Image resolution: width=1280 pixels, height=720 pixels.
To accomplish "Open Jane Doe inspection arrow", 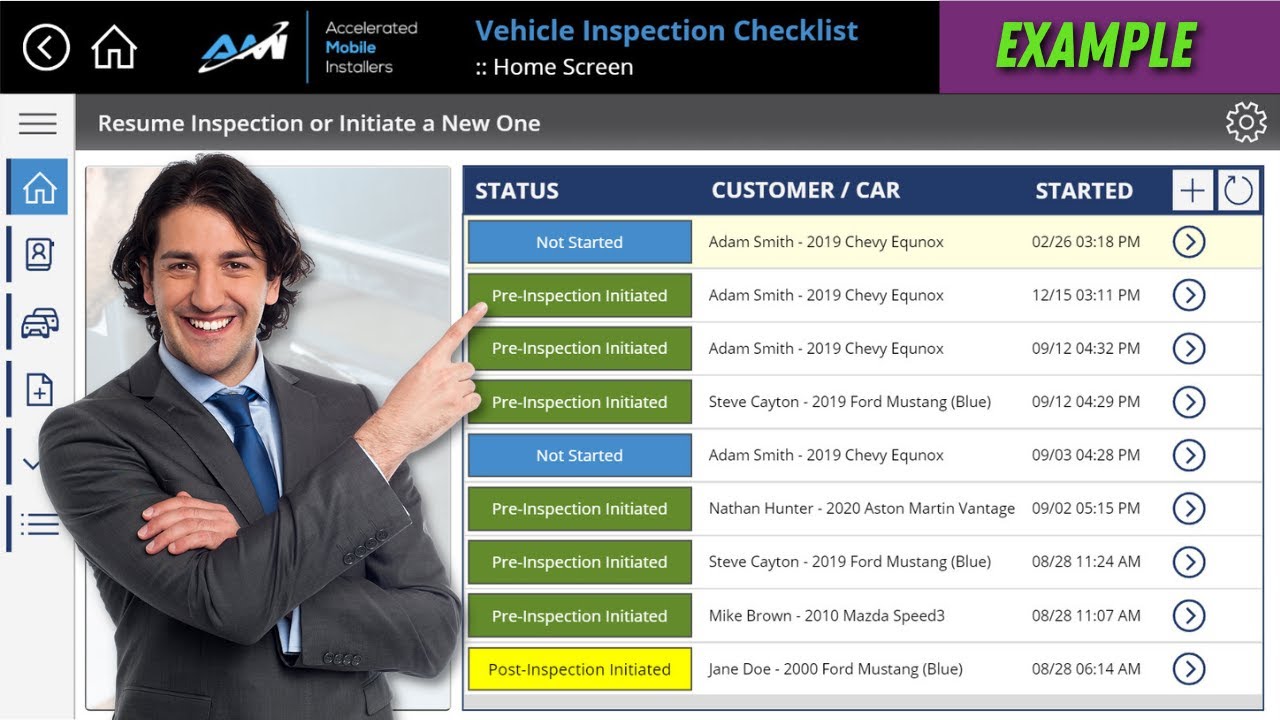I will click(x=1189, y=669).
